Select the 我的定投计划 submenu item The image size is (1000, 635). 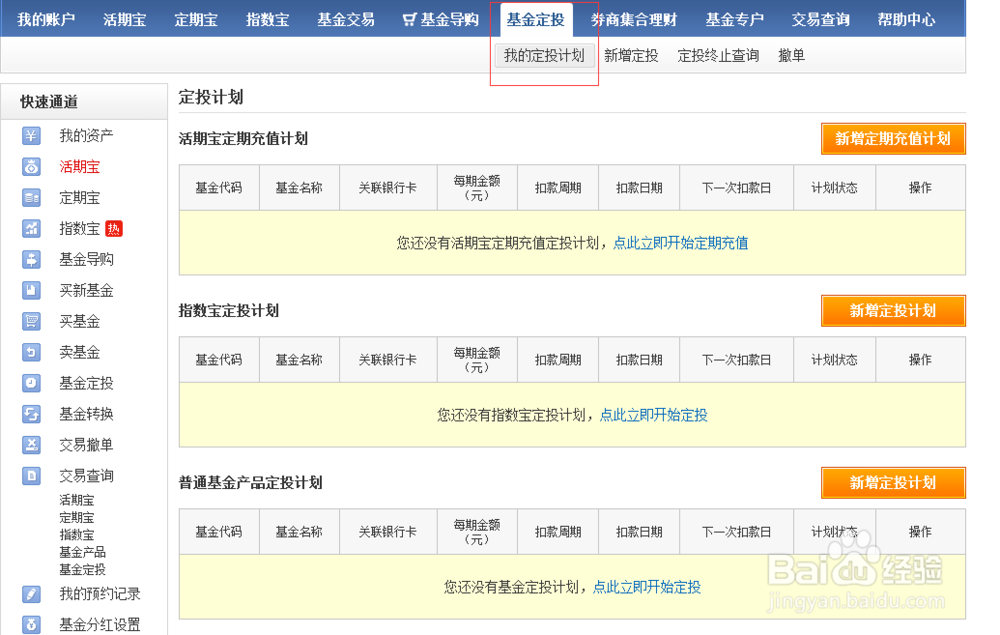click(545, 55)
